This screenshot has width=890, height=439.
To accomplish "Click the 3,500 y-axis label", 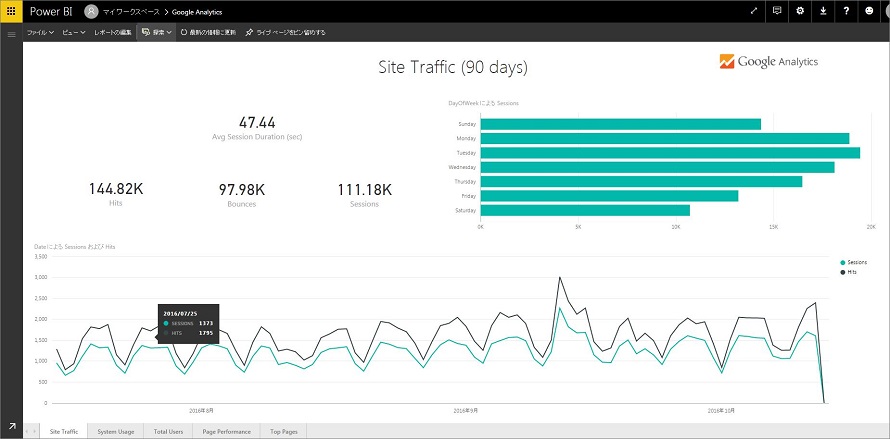I will point(40,257).
